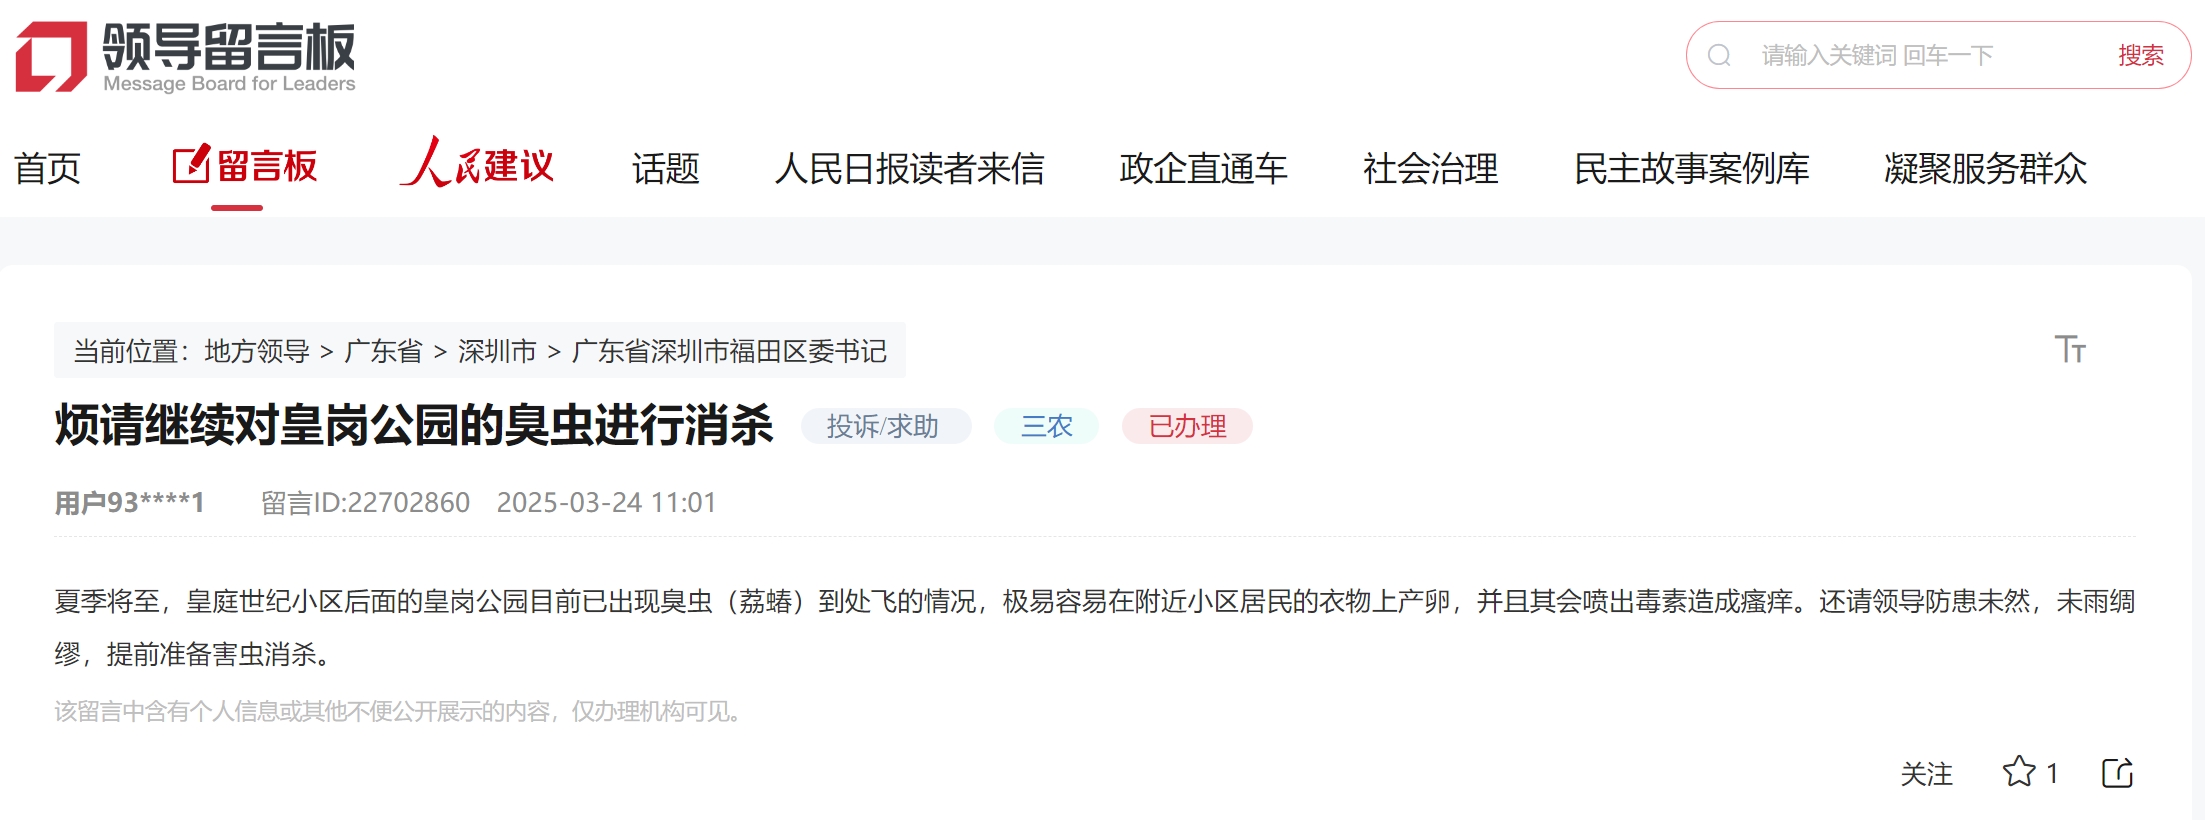Go to 首页 home page
Screen dimensions: 2205x820
tap(47, 168)
